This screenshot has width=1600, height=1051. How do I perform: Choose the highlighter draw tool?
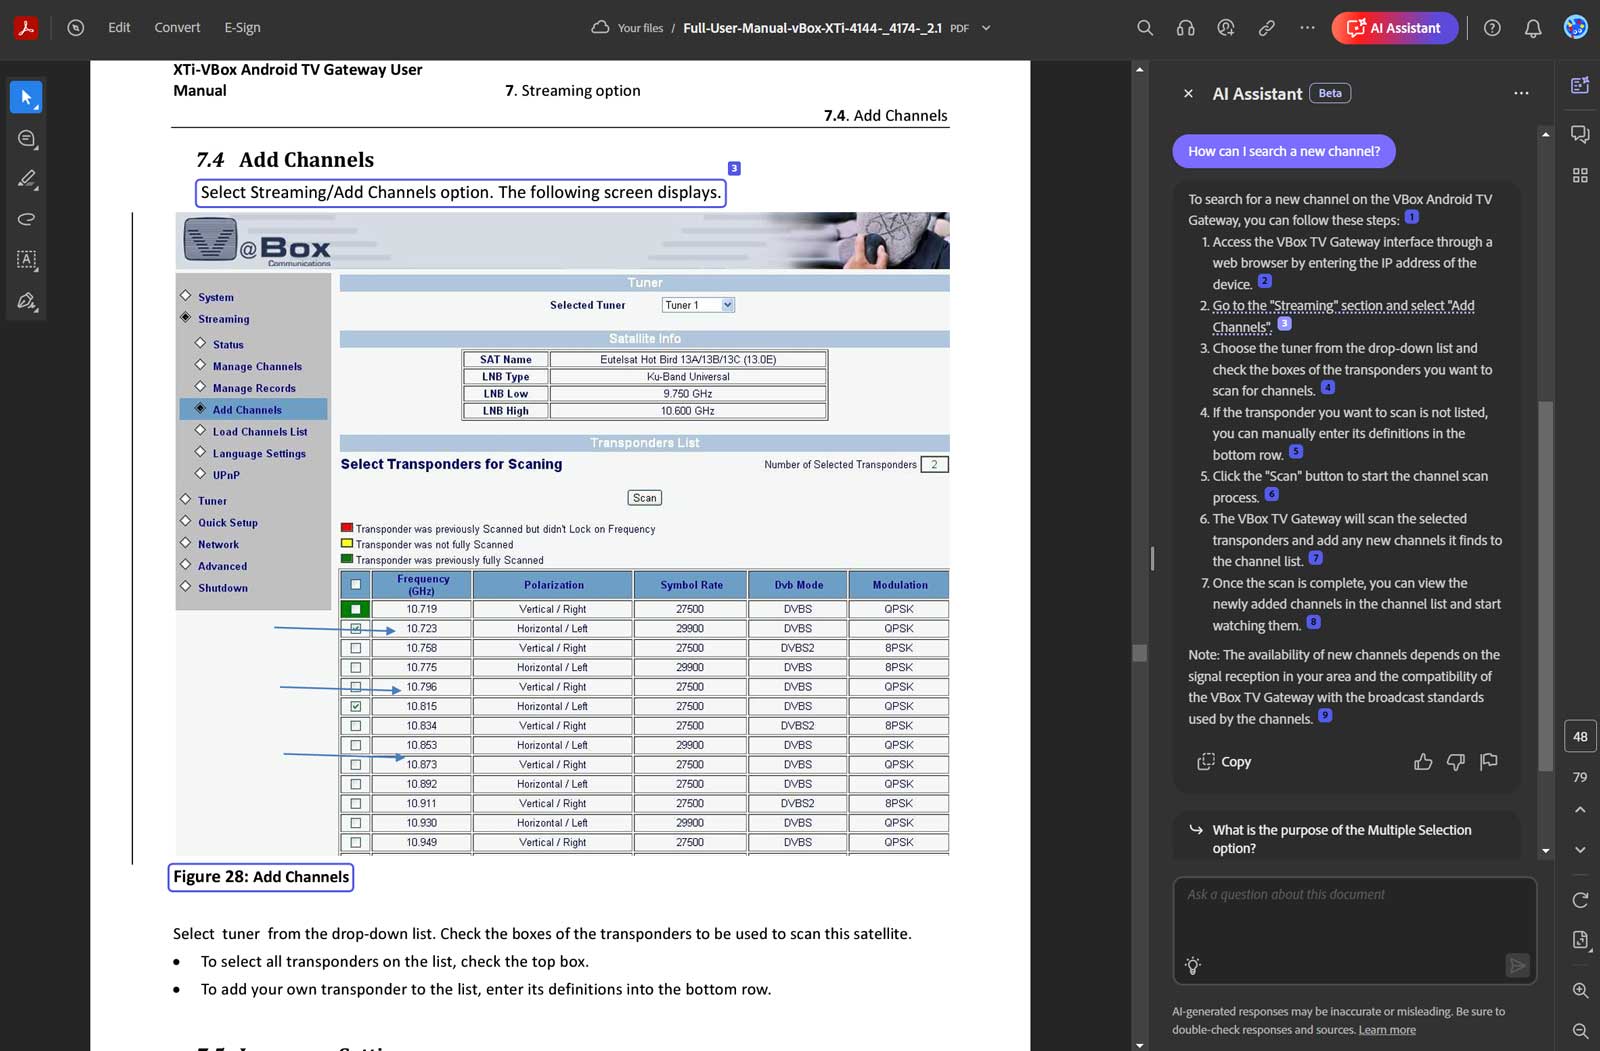click(x=26, y=179)
